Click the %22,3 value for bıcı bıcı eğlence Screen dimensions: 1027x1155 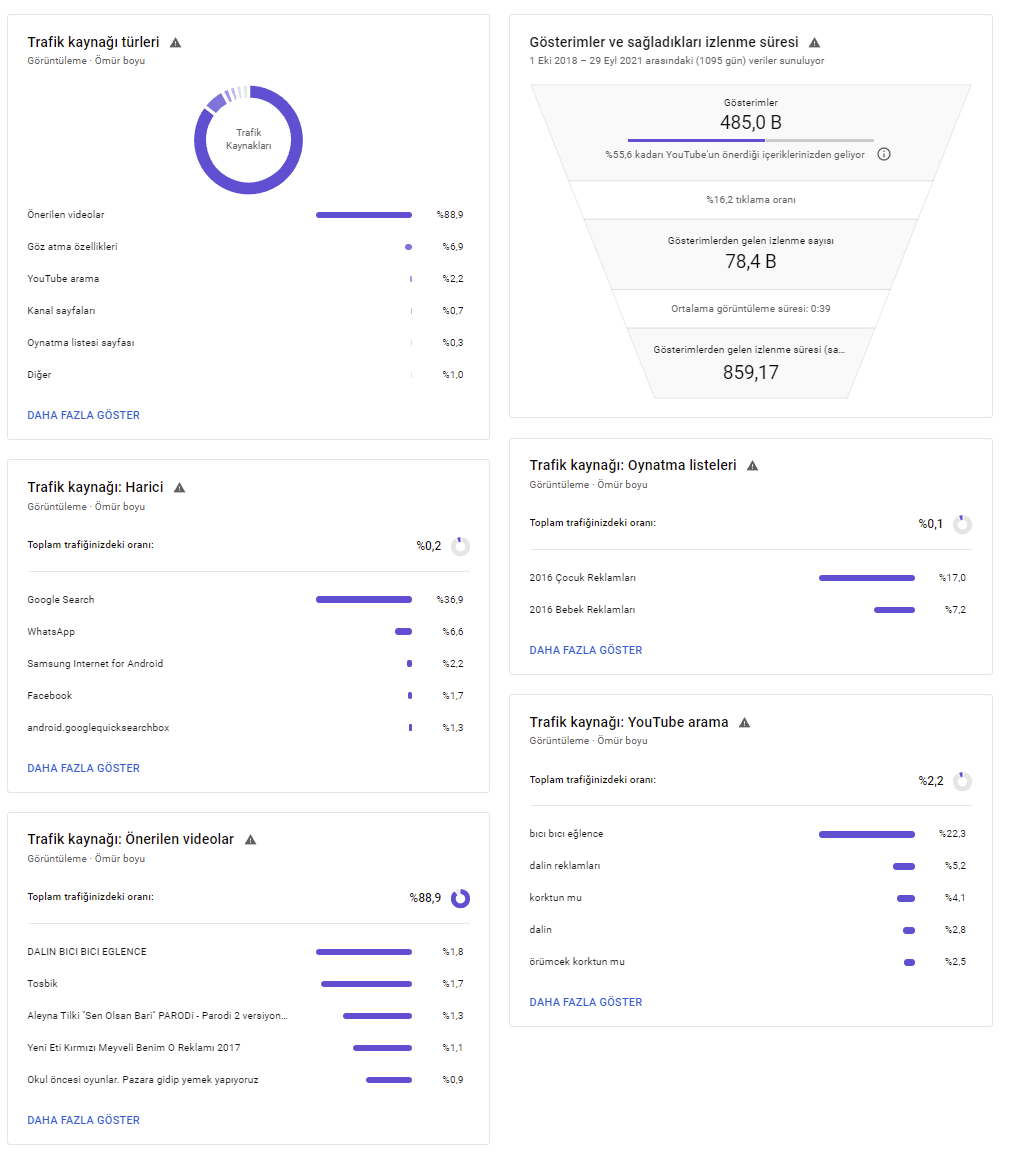click(952, 835)
